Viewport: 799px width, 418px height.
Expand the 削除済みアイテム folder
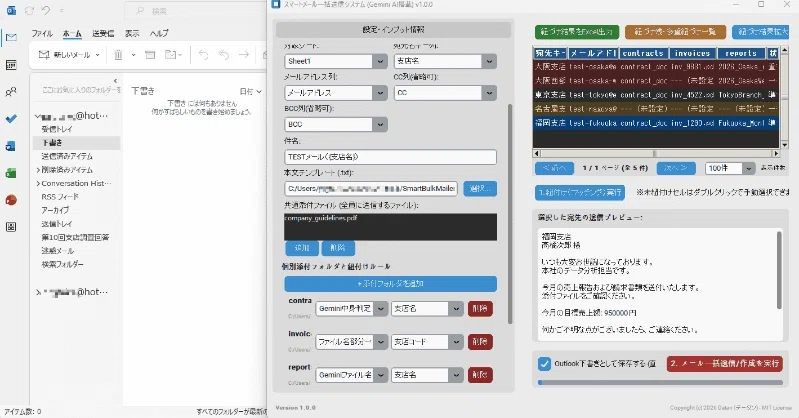tap(38, 170)
